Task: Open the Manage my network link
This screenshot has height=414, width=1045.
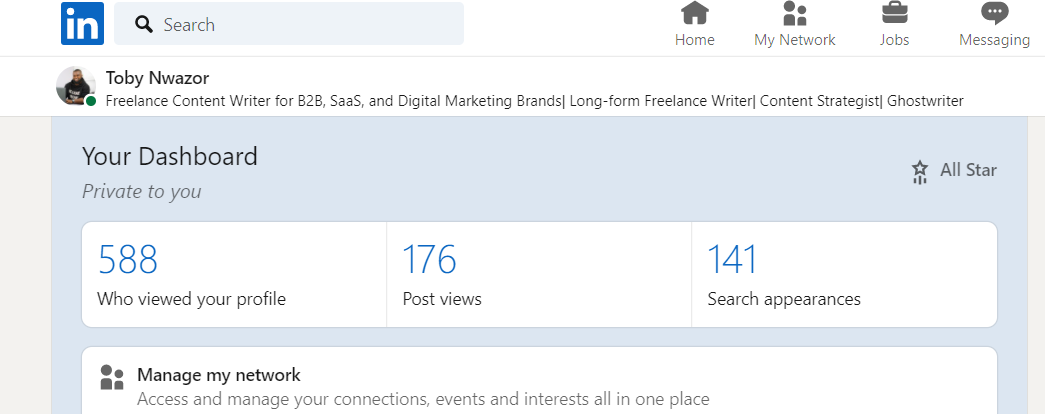Action: click(x=219, y=376)
